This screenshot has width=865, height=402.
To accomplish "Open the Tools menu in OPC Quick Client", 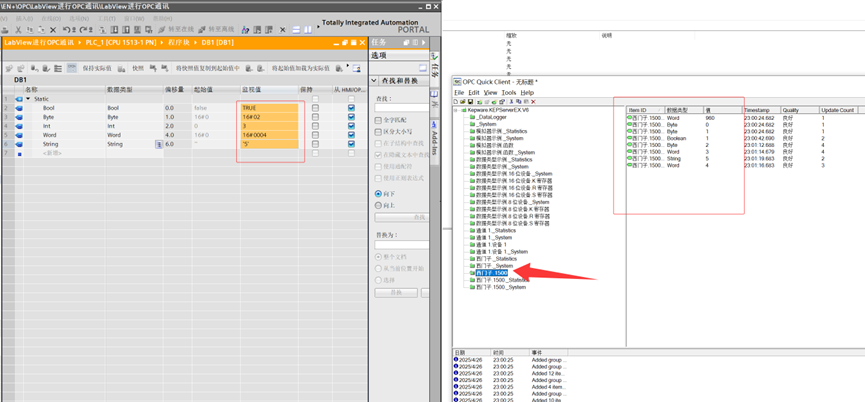I will [x=509, y=93].
